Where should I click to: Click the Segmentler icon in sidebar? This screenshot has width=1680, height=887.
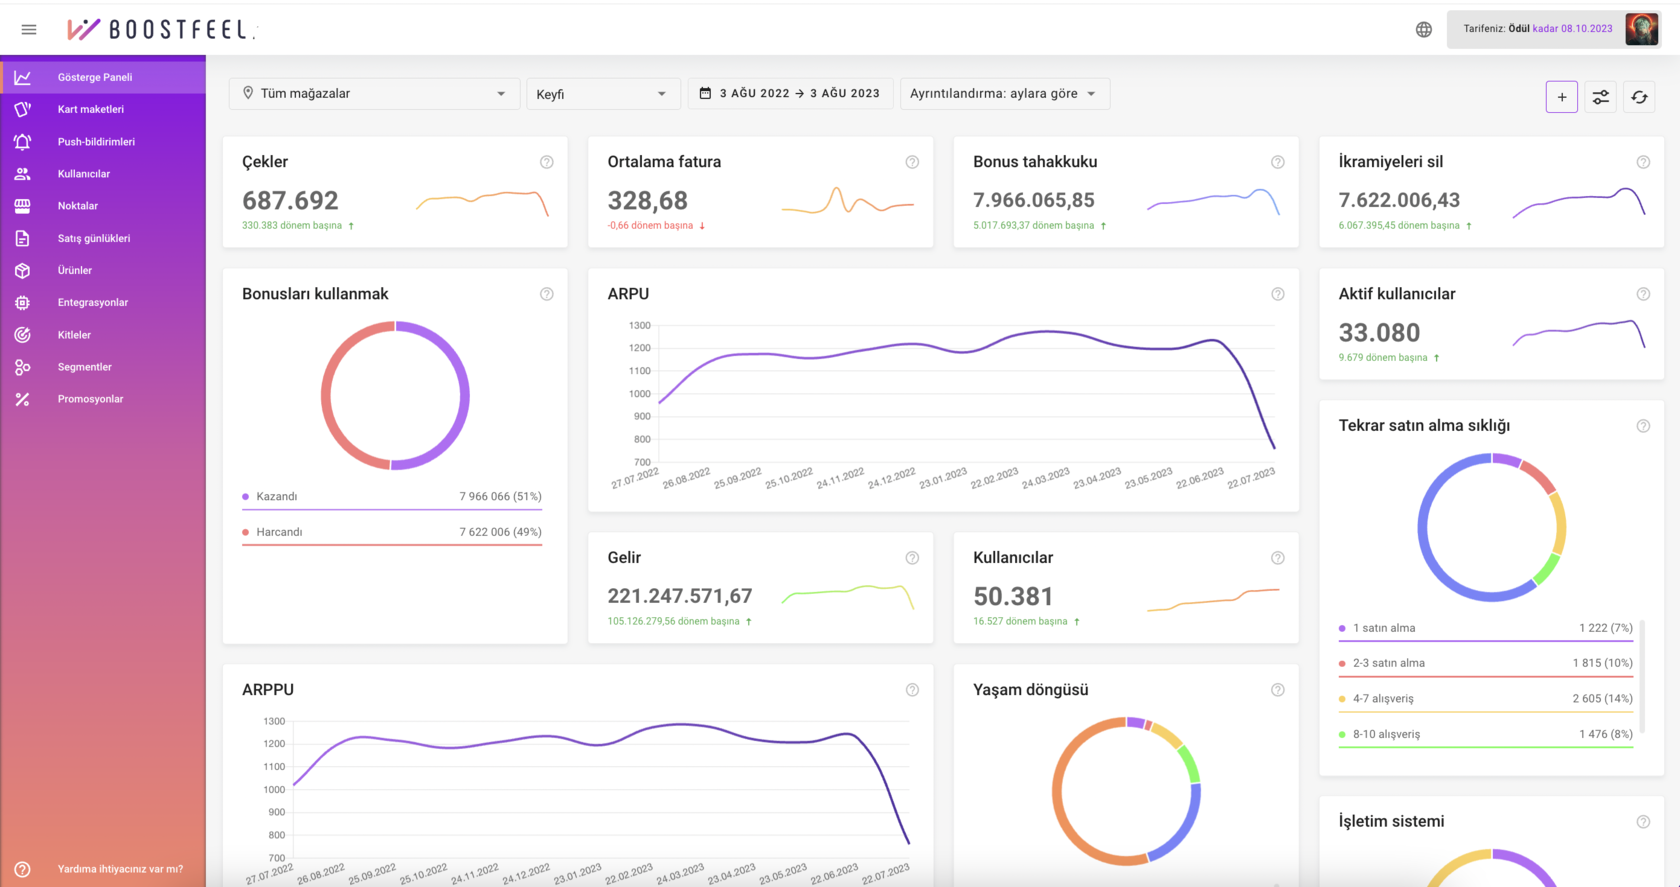(22, 367)
